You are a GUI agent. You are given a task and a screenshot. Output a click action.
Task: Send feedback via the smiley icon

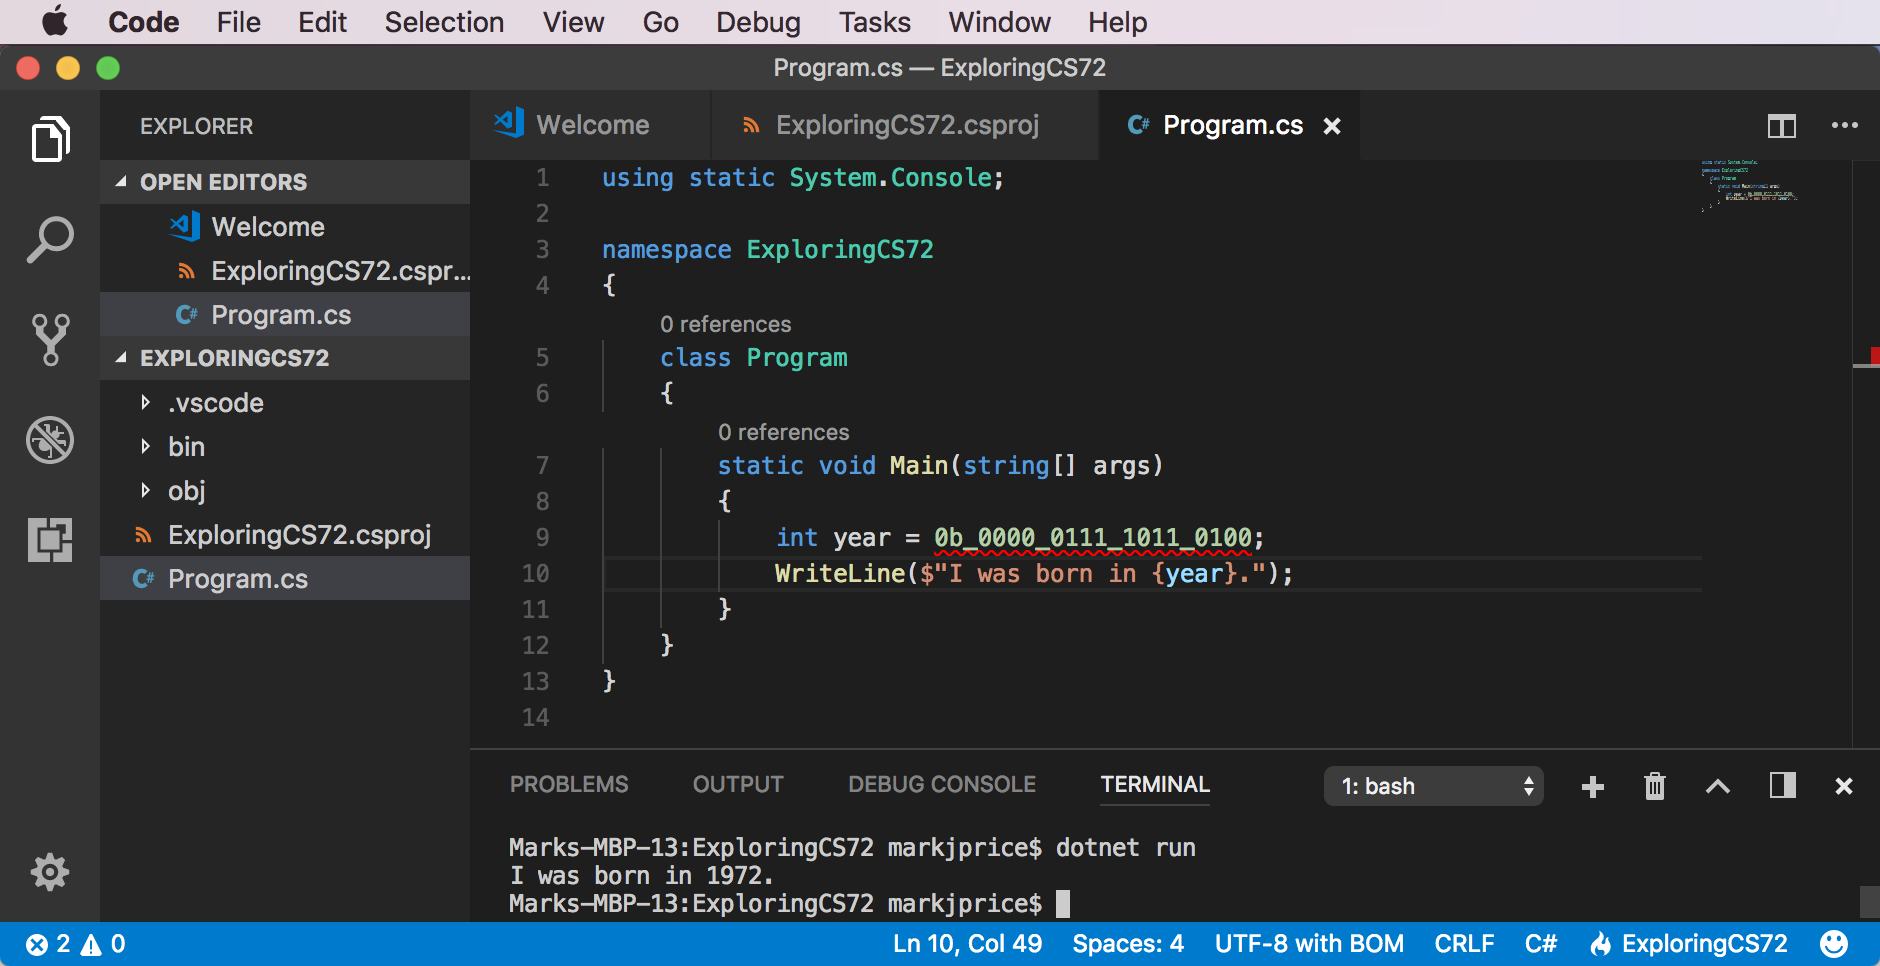point(1834,944)
